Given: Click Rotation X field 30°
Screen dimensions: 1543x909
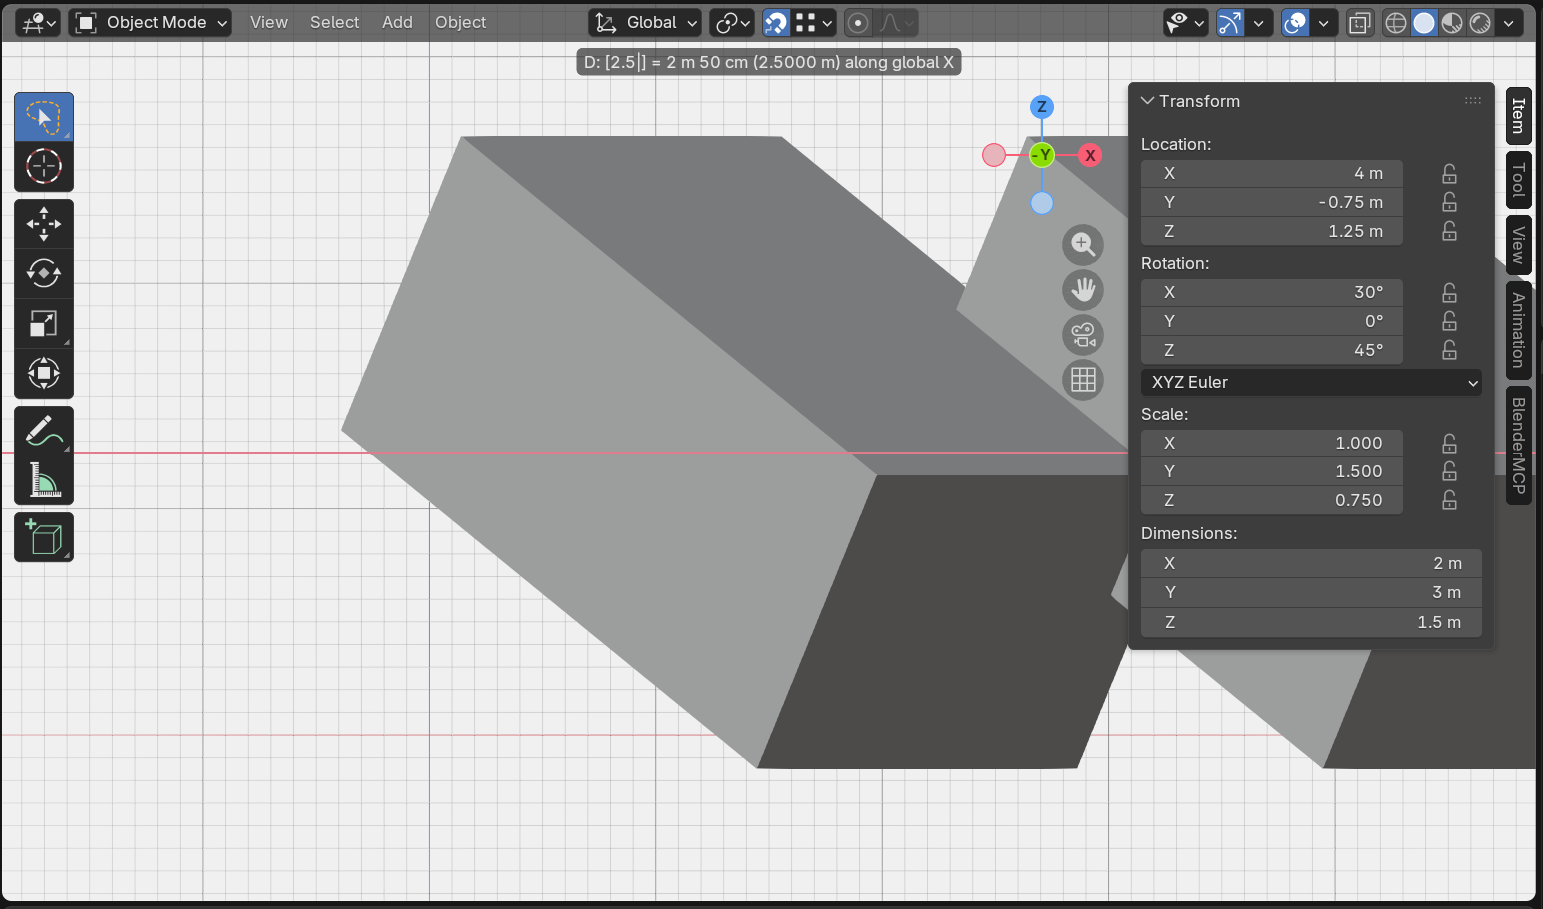Looking at the screenshot, I should click(1272, 292).
